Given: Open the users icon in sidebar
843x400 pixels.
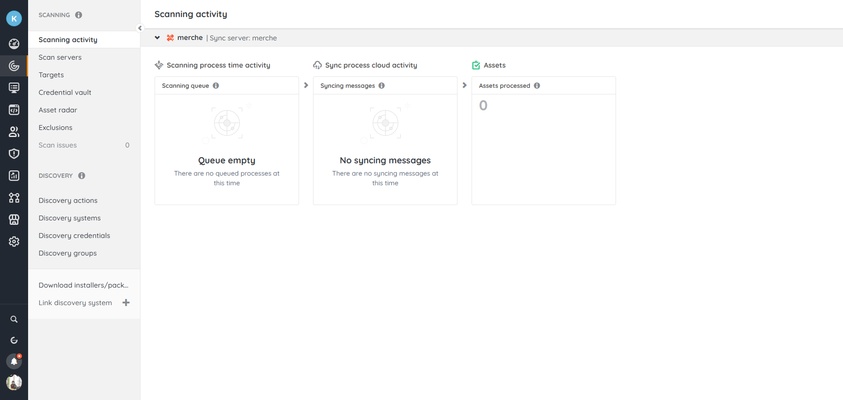Looking at the screenshot, I should click(14, 132).
